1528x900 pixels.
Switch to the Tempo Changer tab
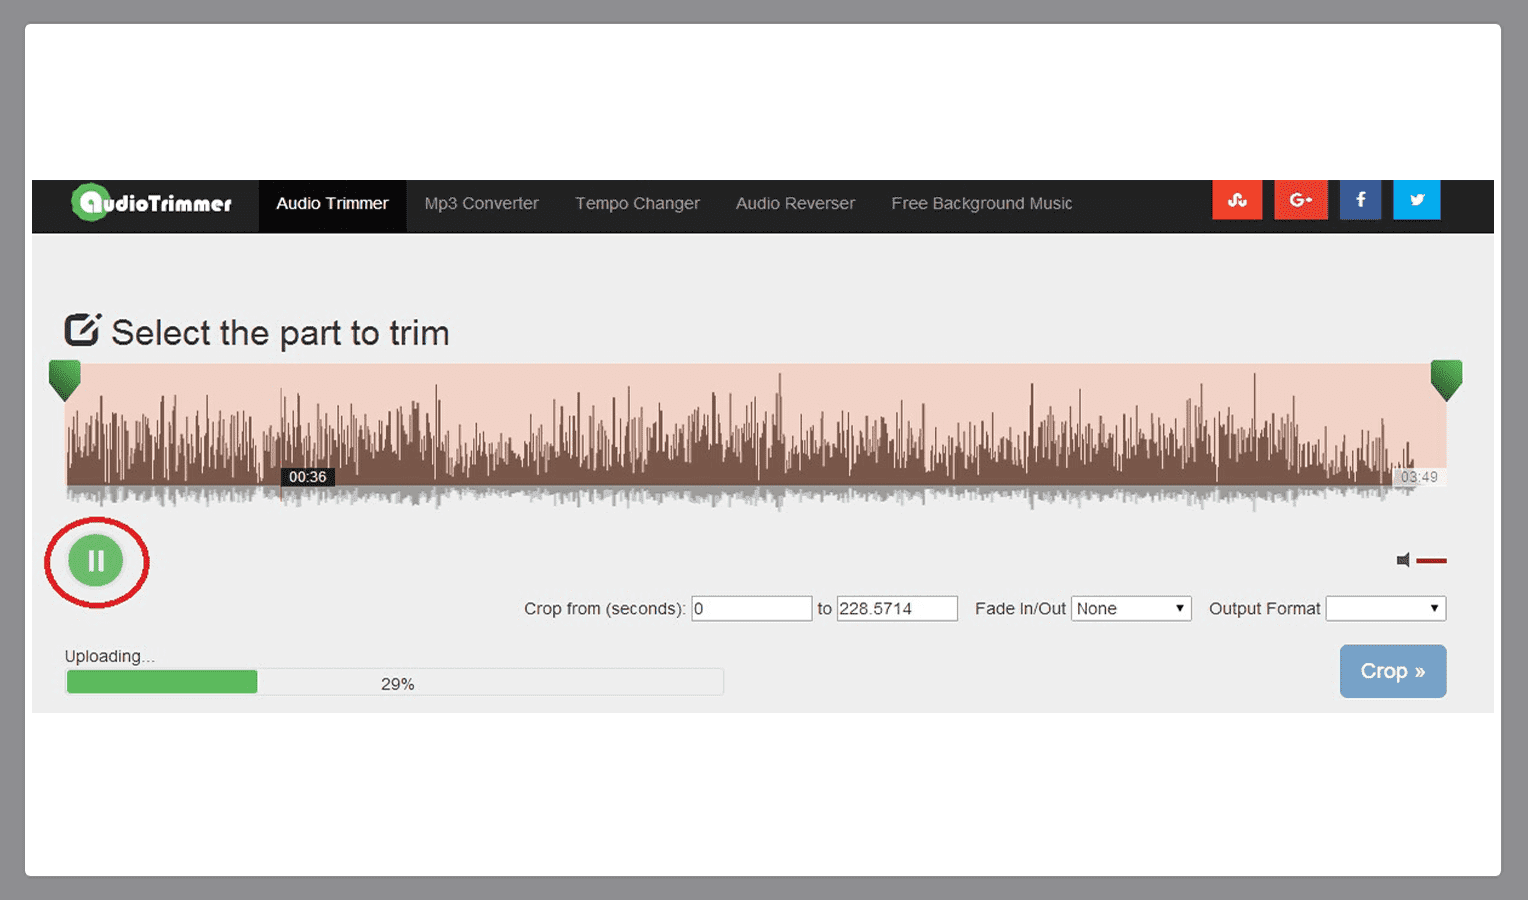tap(637, 204)
